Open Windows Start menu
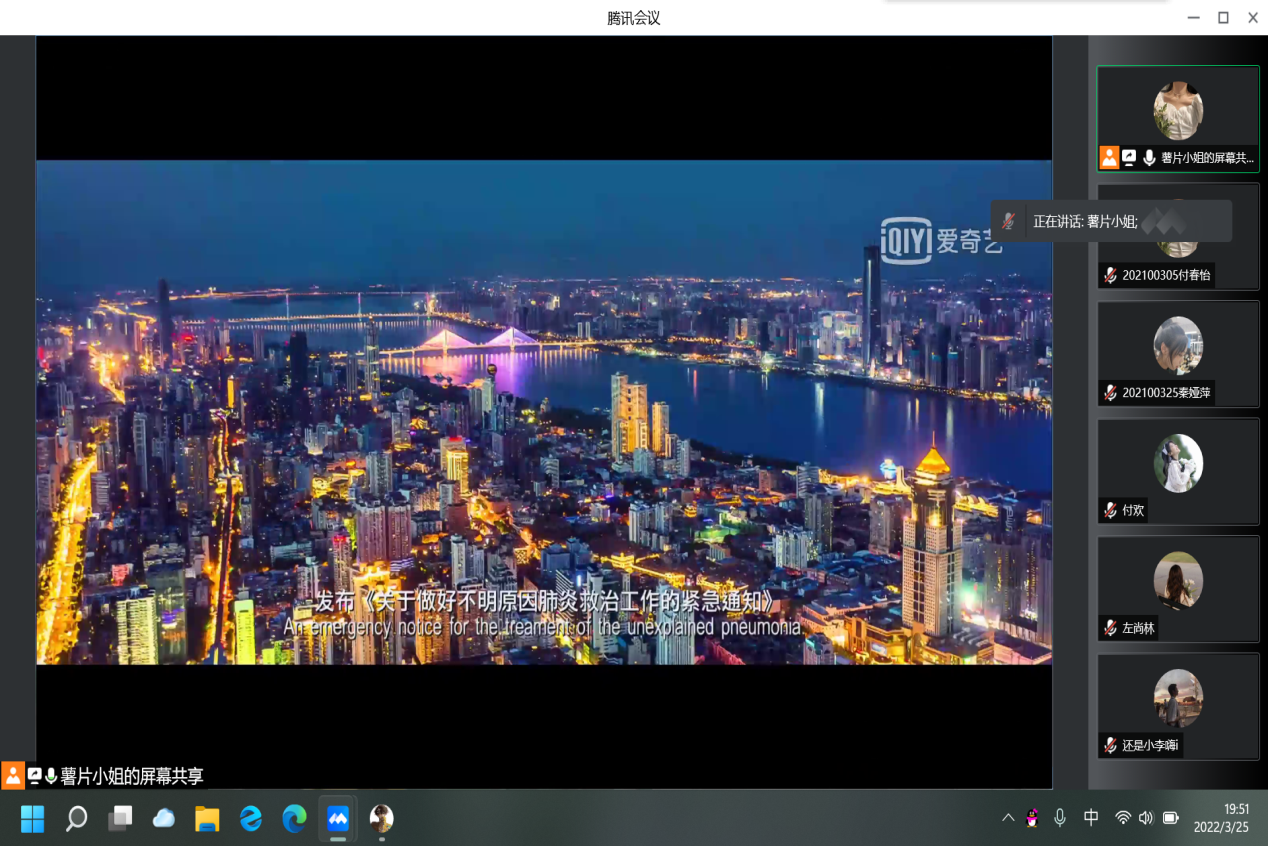Screen dimensions: 1268x846 [x=33, y=819]
